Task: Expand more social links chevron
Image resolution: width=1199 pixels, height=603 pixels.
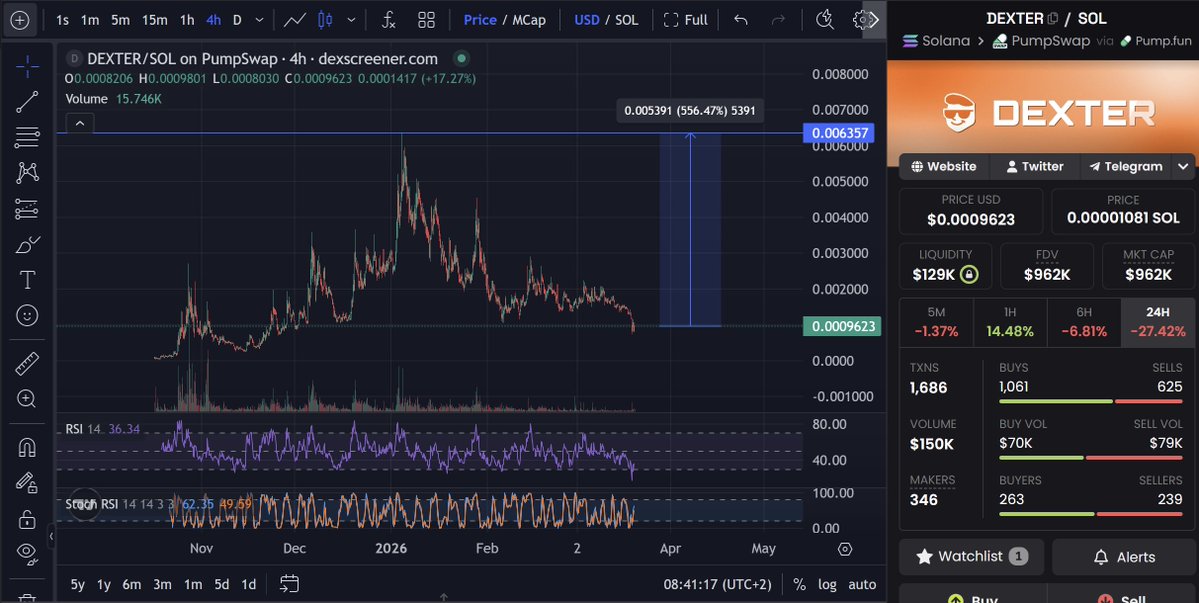Action: pos(1184,166)
